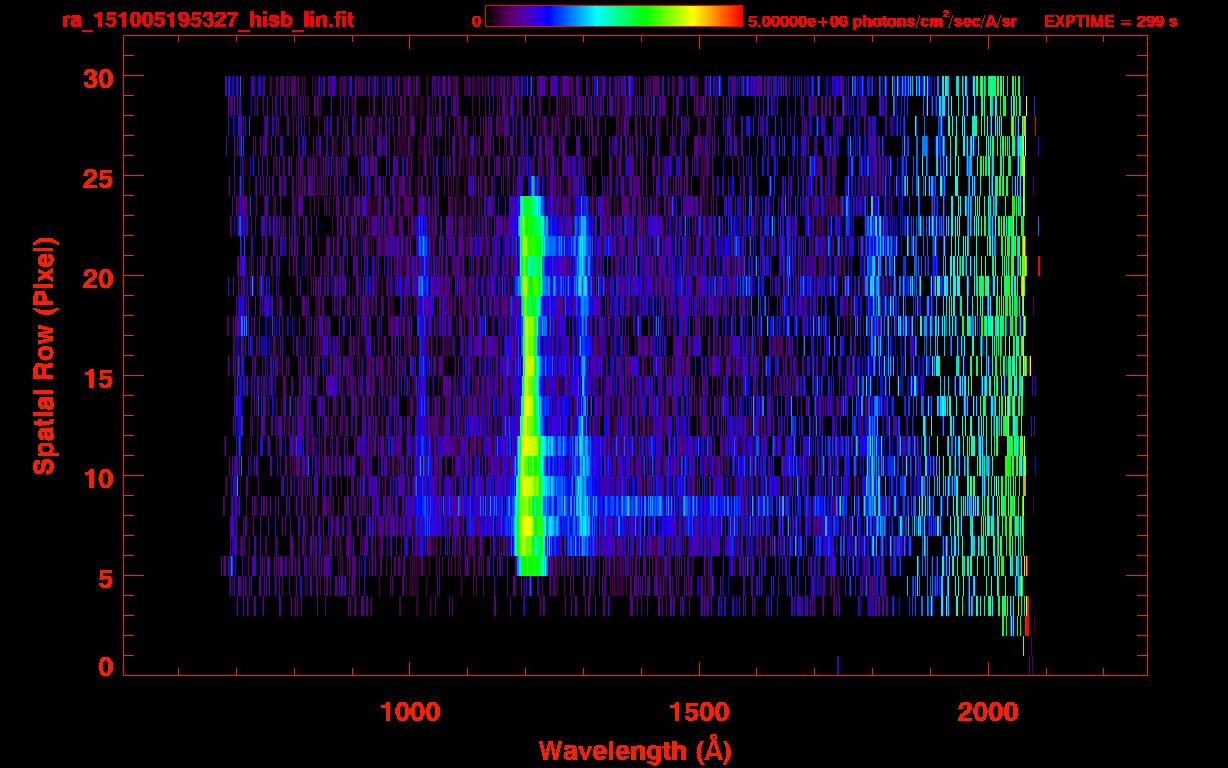Click the Wavelength (Å) axis label

[628, 750]
